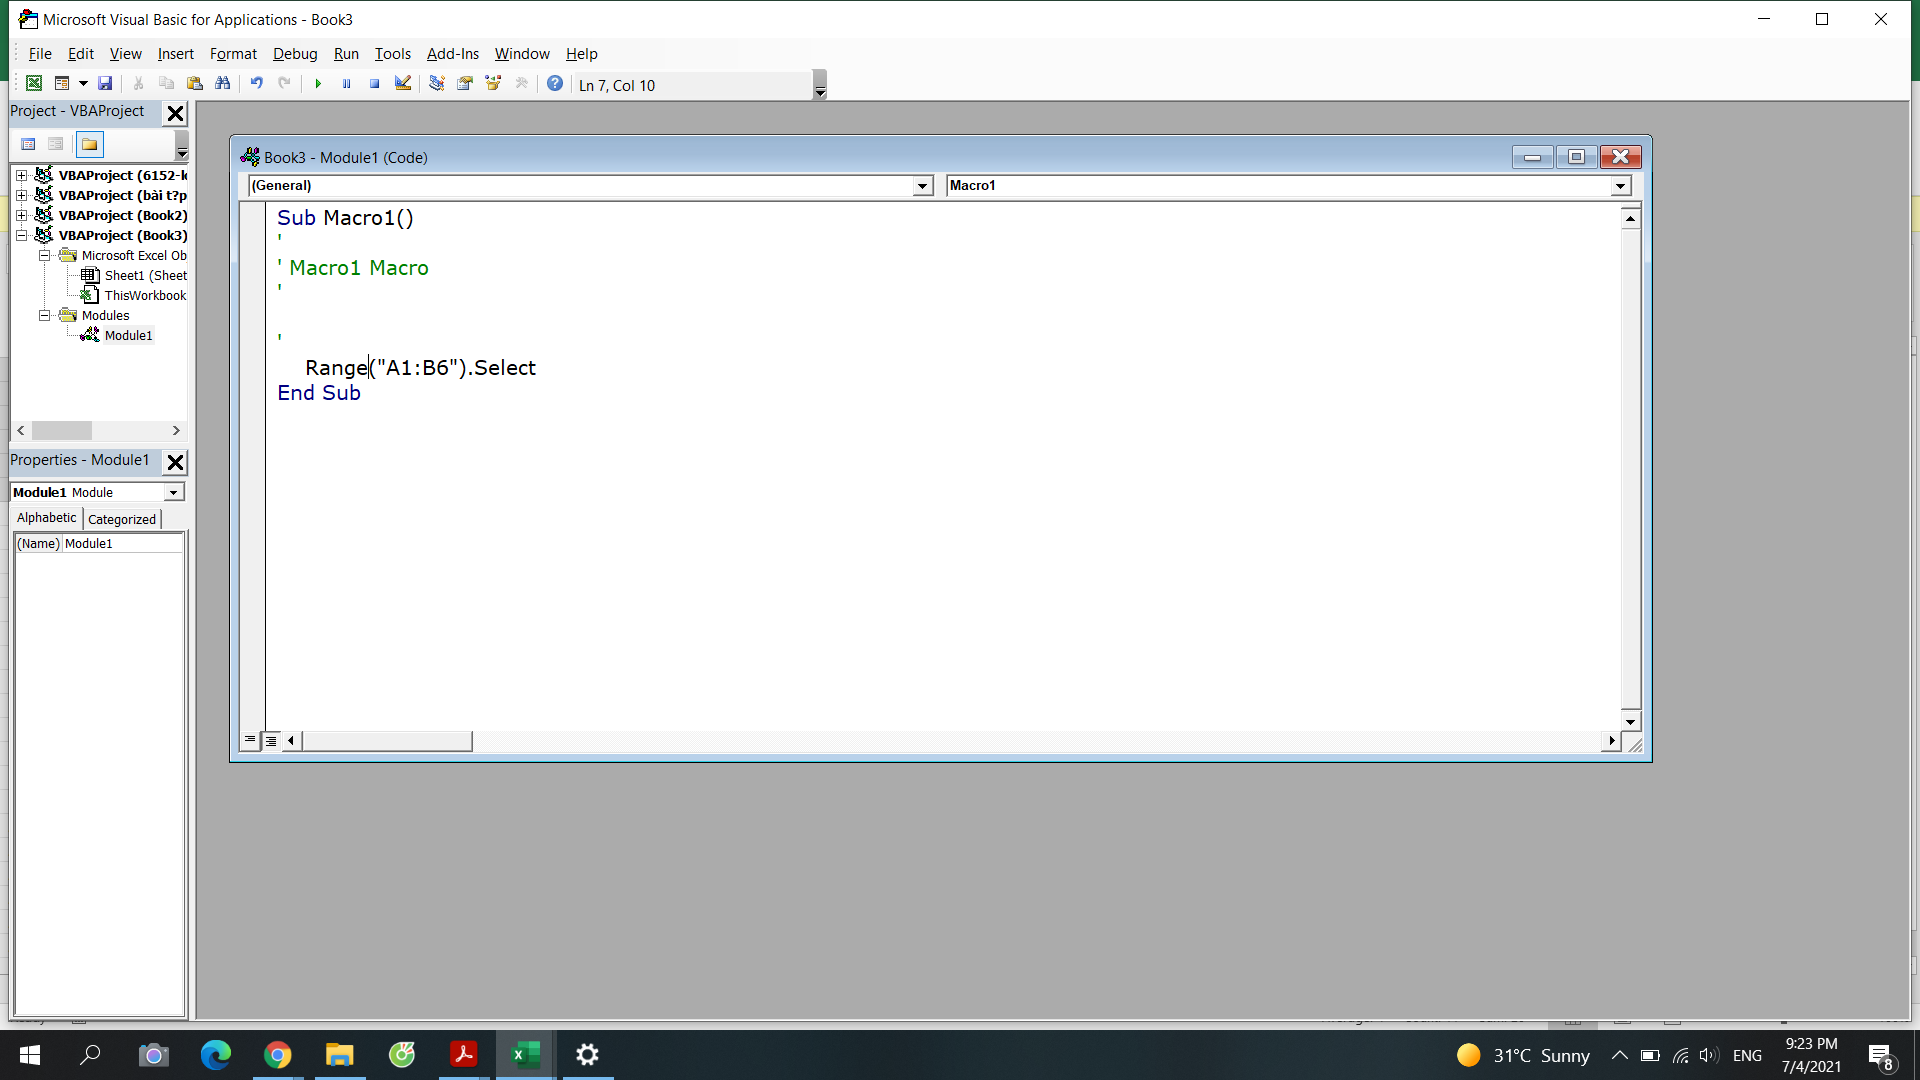The height and width of the screenshot is (1080, 1920).
Task: Open the Insert object dropdown arrow
Action: coord(83,84)
